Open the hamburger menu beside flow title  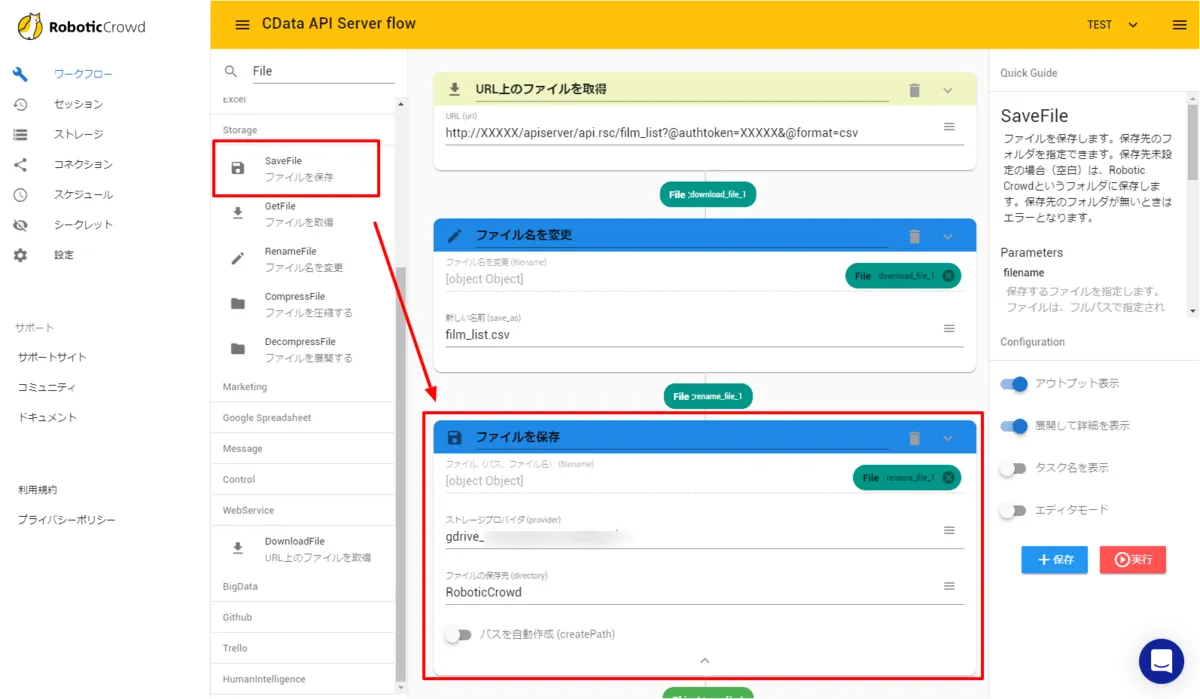(242, 25)
